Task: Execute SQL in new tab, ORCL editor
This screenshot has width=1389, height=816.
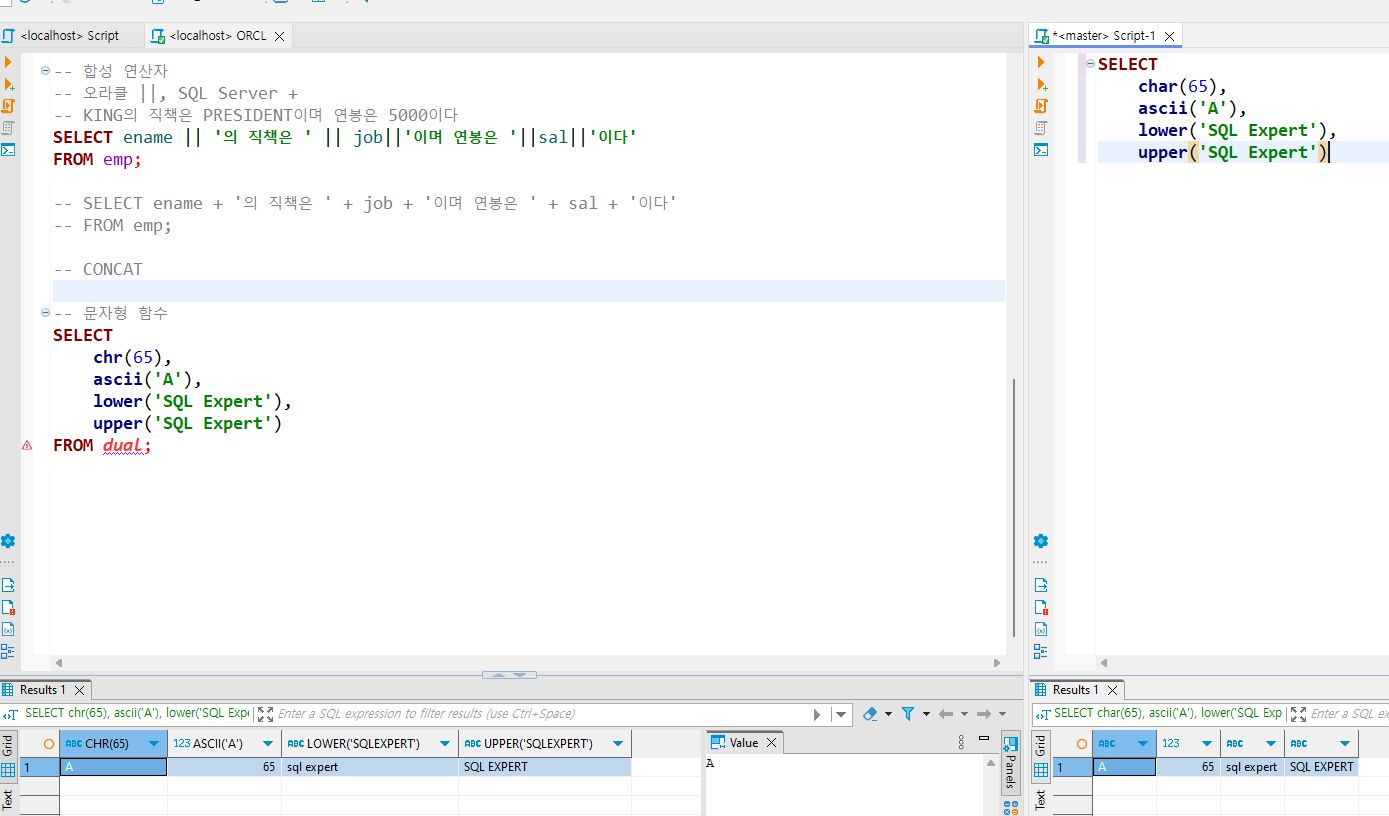Action: [8, 85]
